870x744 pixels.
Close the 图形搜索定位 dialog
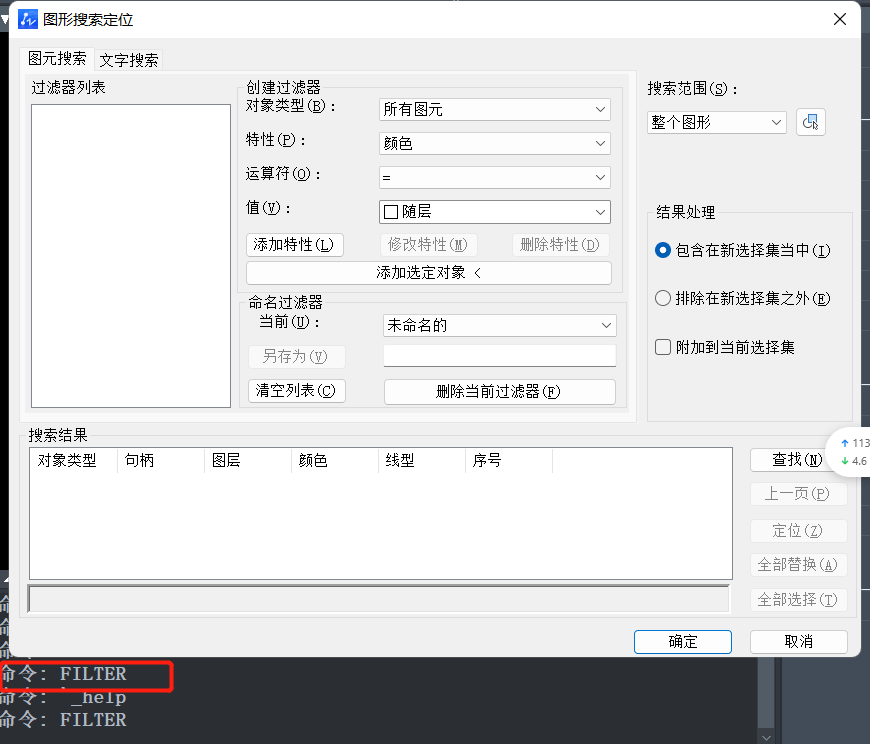click(839, 19)
